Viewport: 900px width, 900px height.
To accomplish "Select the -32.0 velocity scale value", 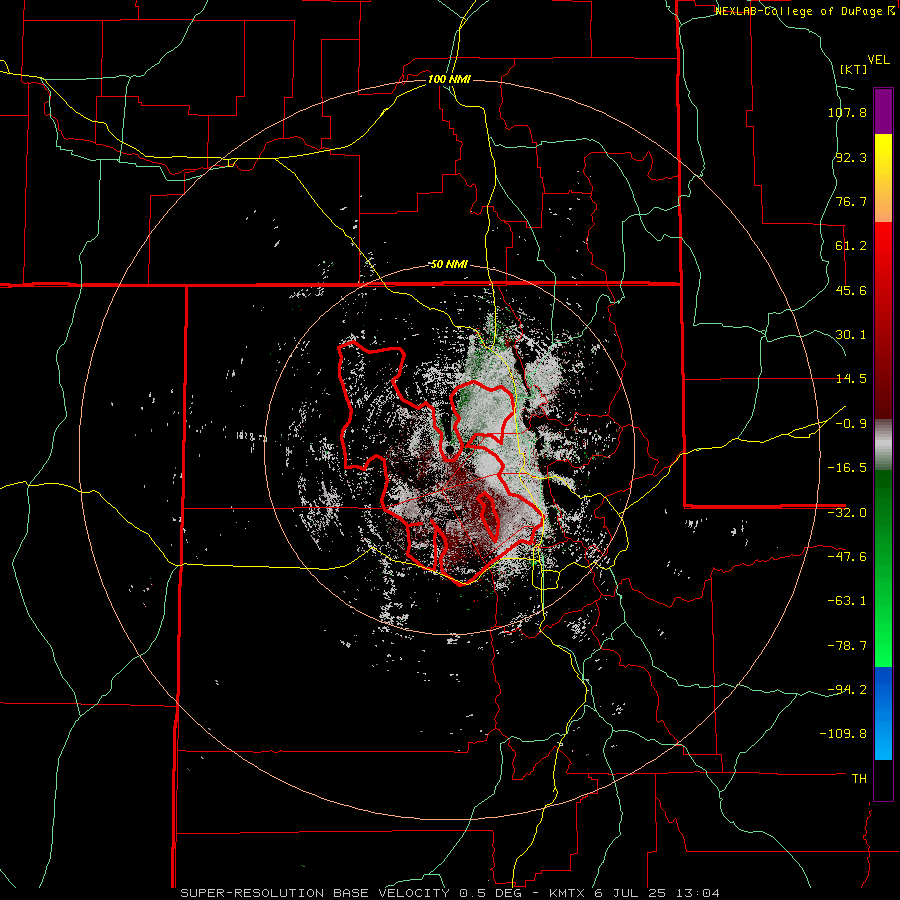I will [x=847, y=513].
